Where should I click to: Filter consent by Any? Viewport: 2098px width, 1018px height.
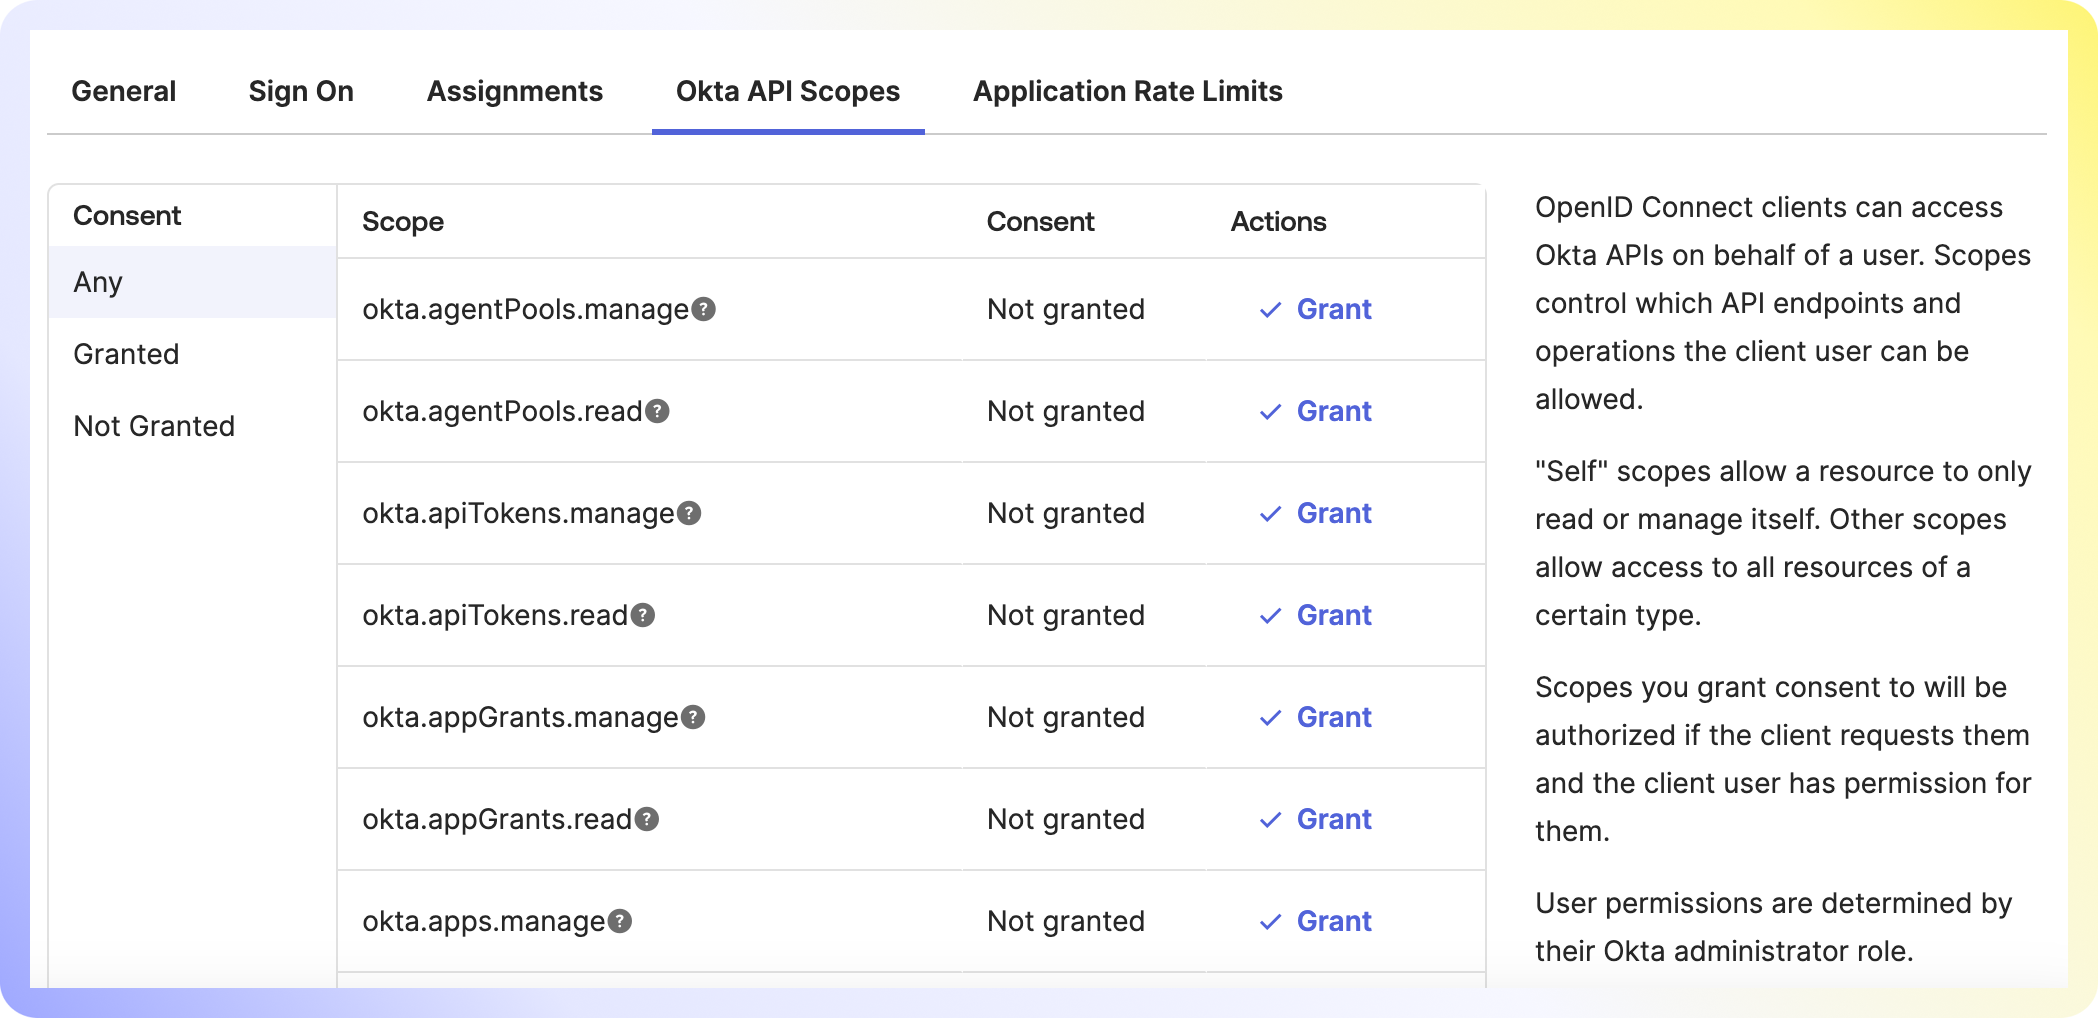pos(192,282)
